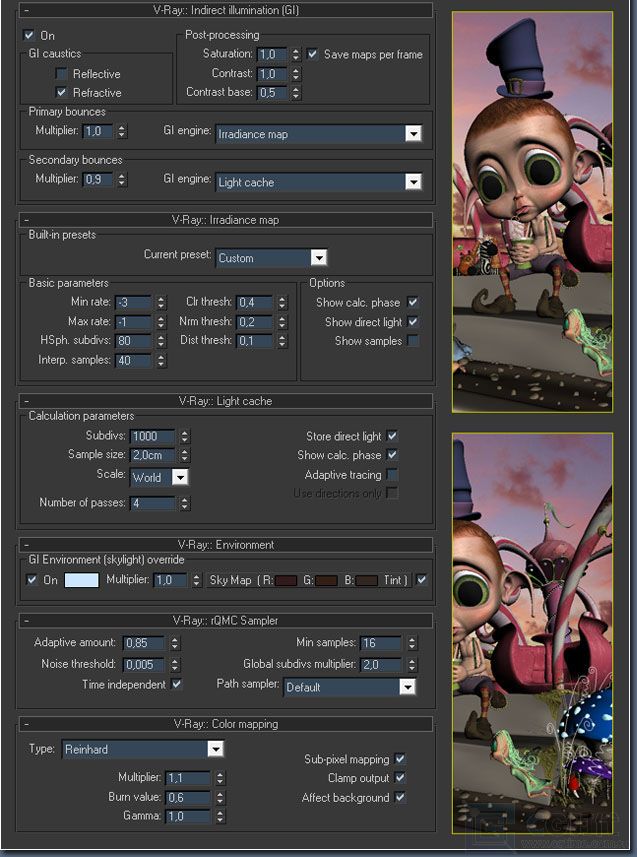Click the Gamma spinner arrows
The height and width of the screenshot is (857, 637).
point(220,816)
